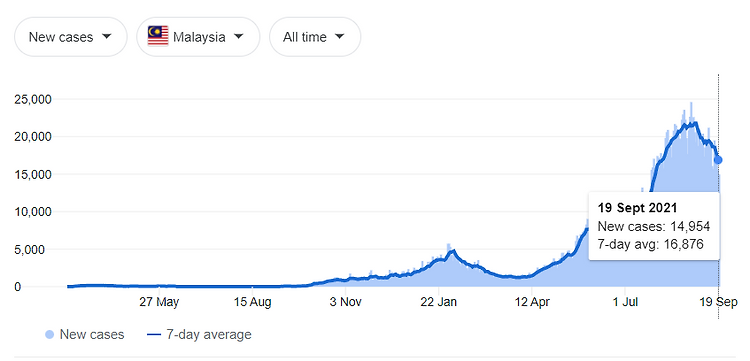750x361 pixels.
Task: Click the Malaysia flag icon
Action: 158,36
